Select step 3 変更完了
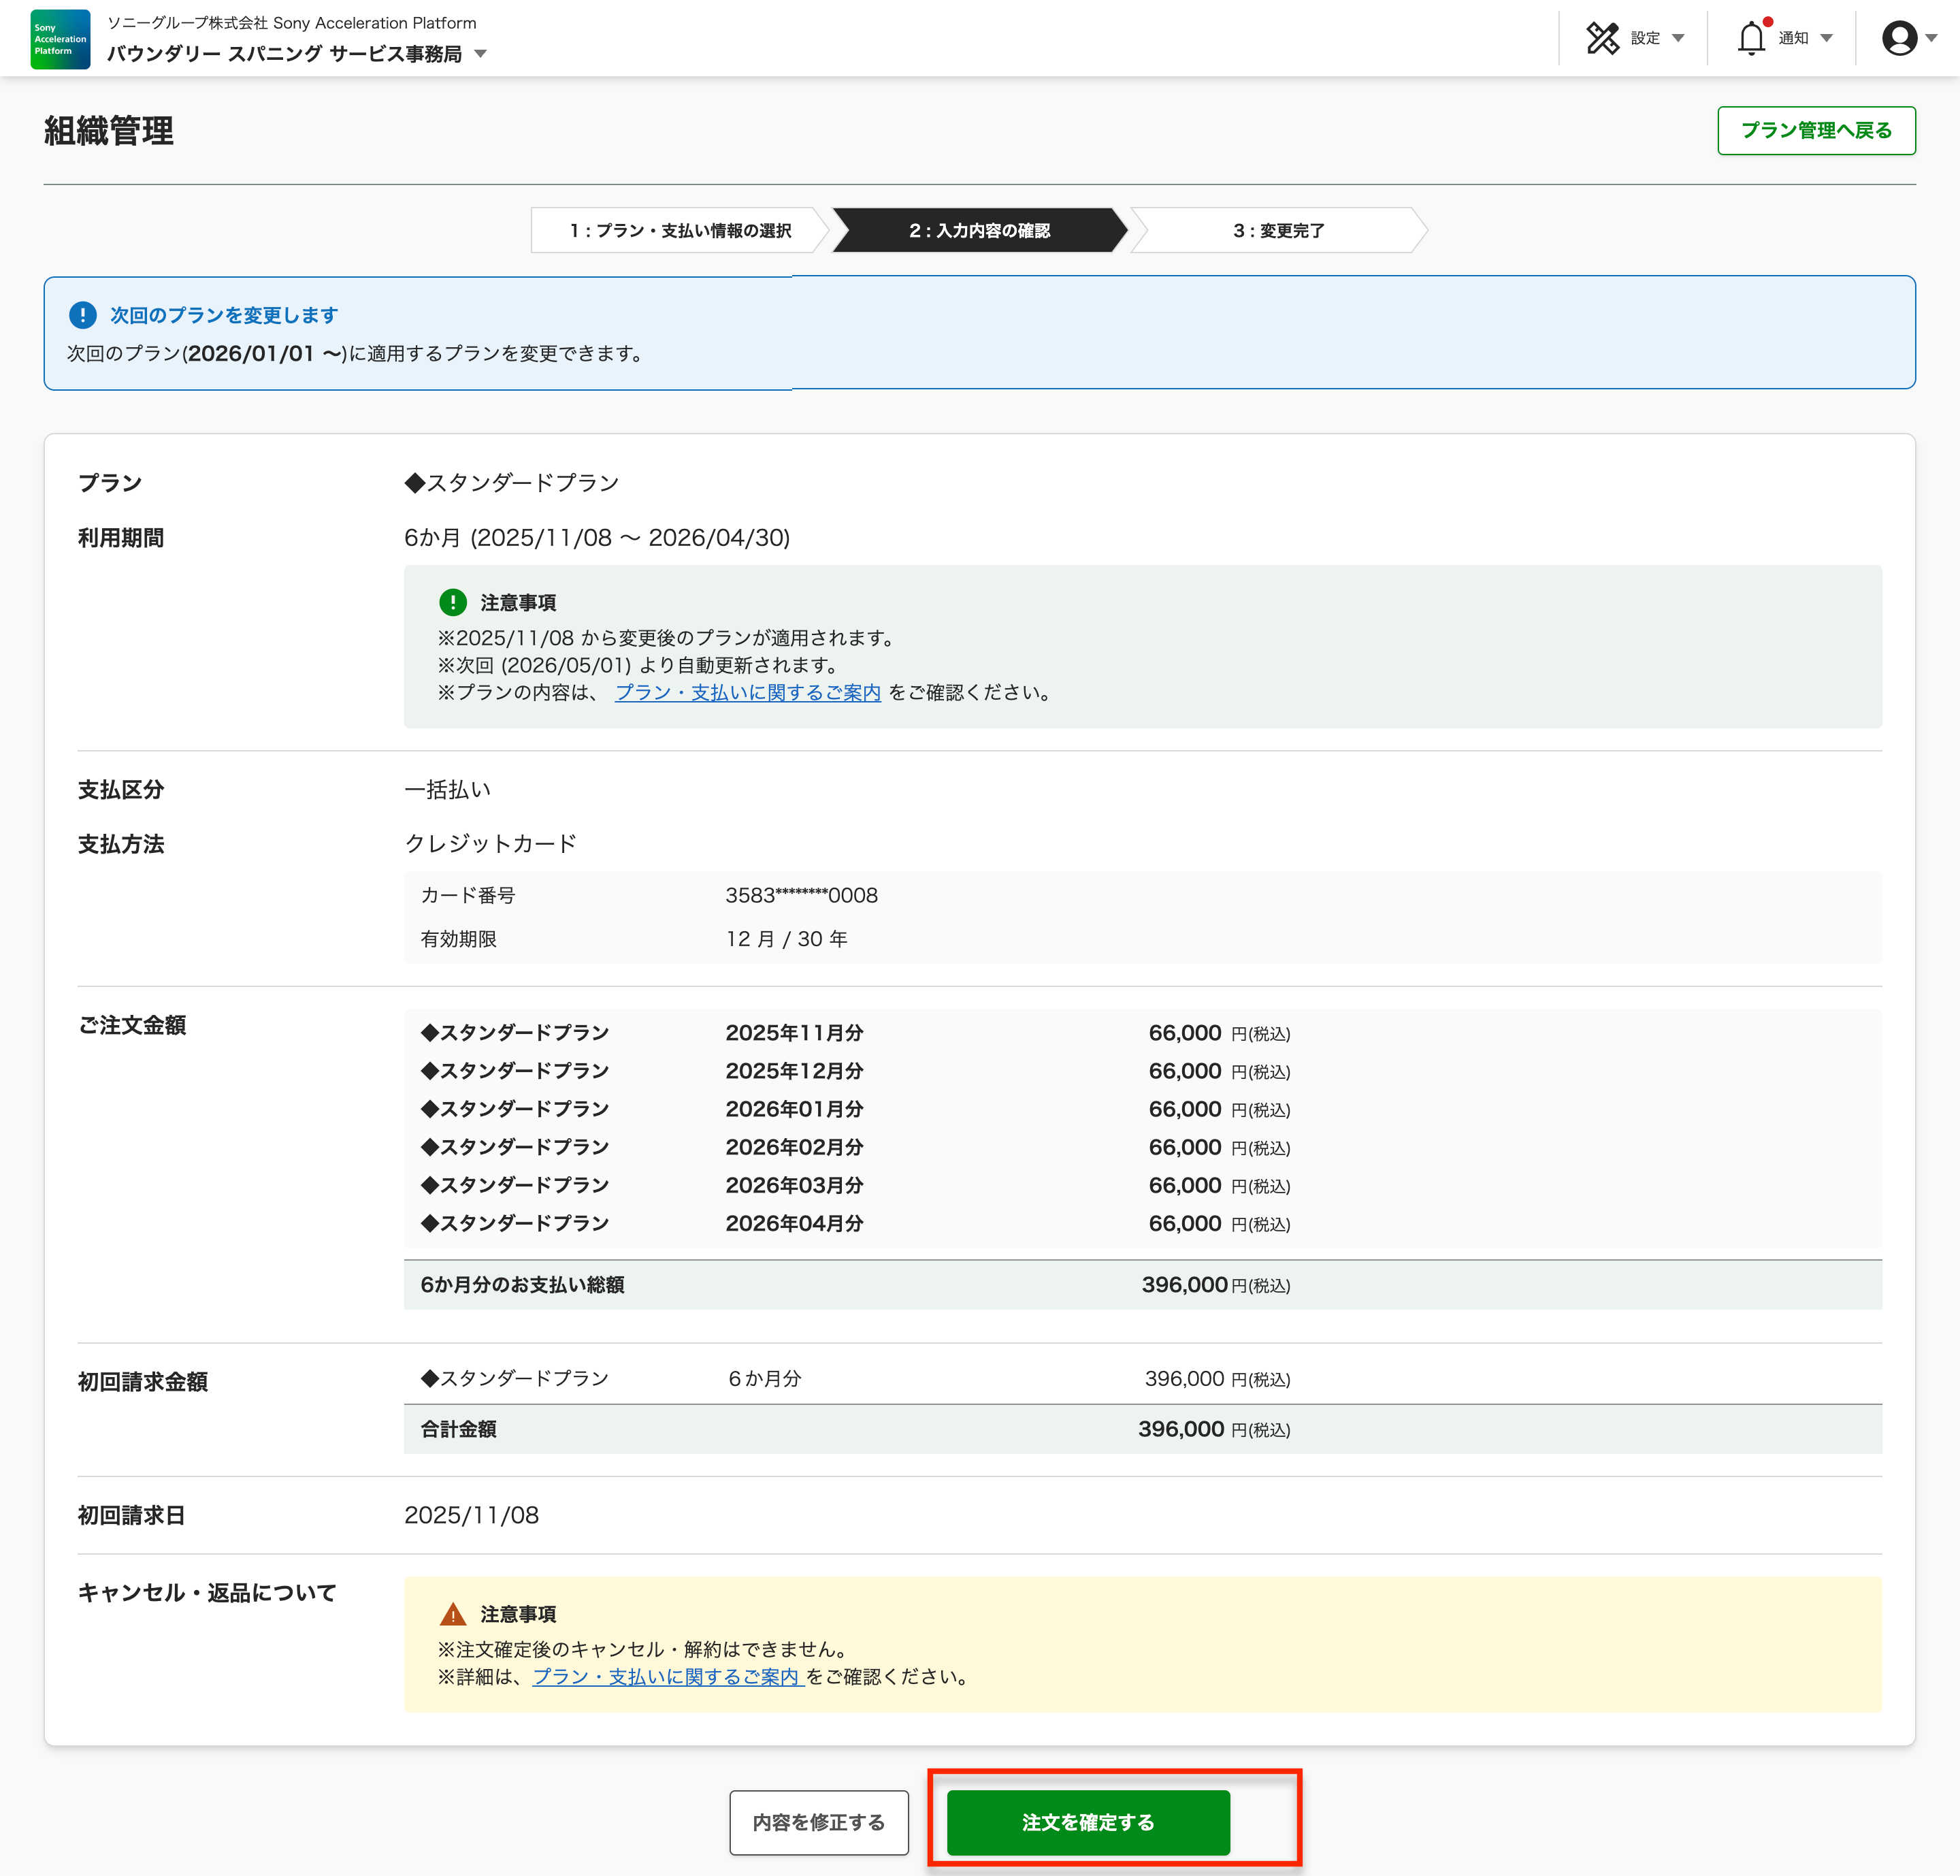 coord(1278,230)
